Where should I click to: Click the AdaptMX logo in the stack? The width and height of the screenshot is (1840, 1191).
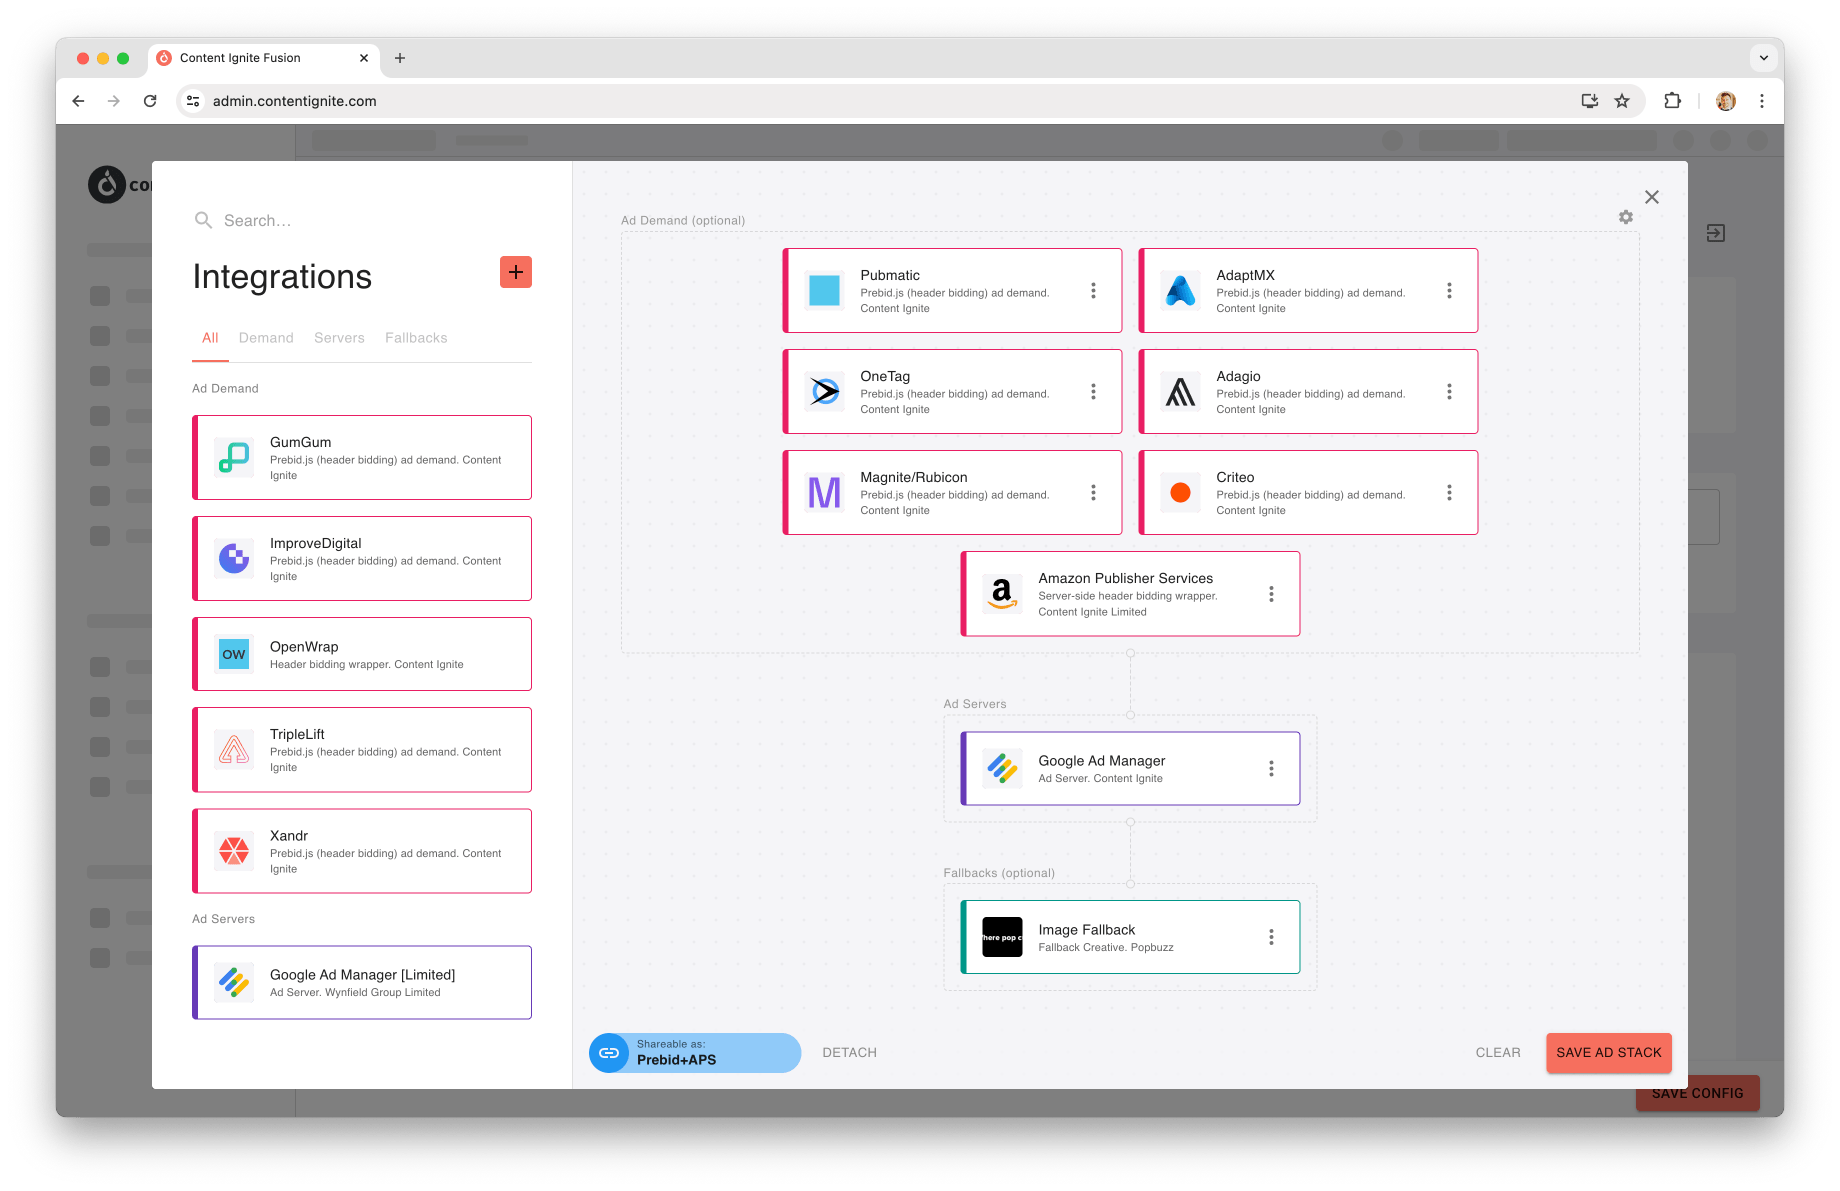tap(1180, 290)
